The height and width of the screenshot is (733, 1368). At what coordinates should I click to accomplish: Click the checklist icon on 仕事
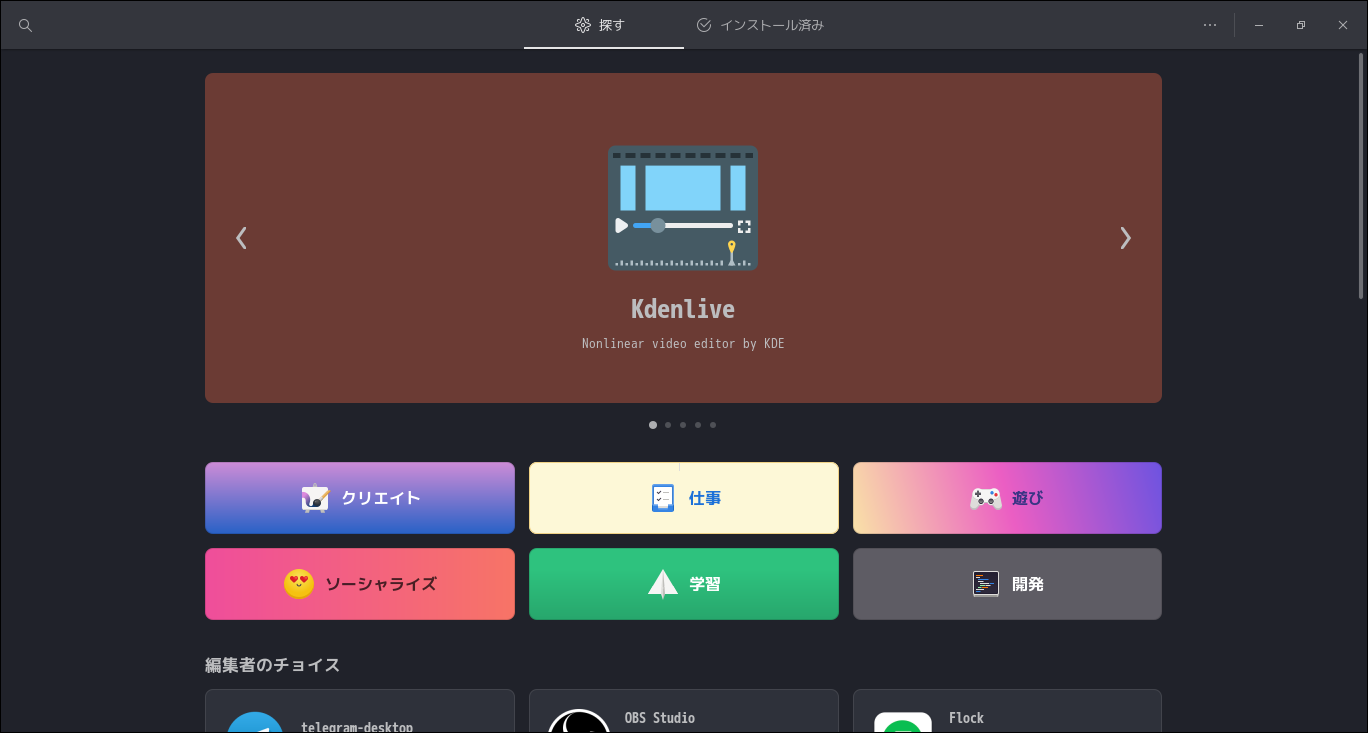pos(662,498)
